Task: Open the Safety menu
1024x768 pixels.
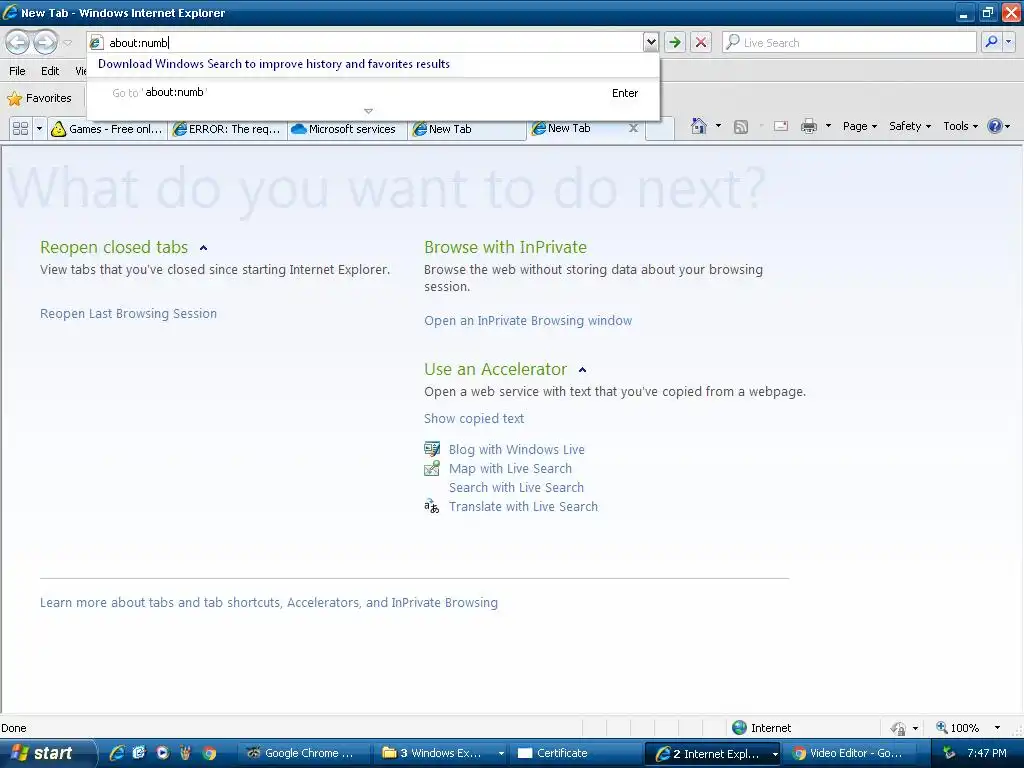Action: tap(910, 127)
